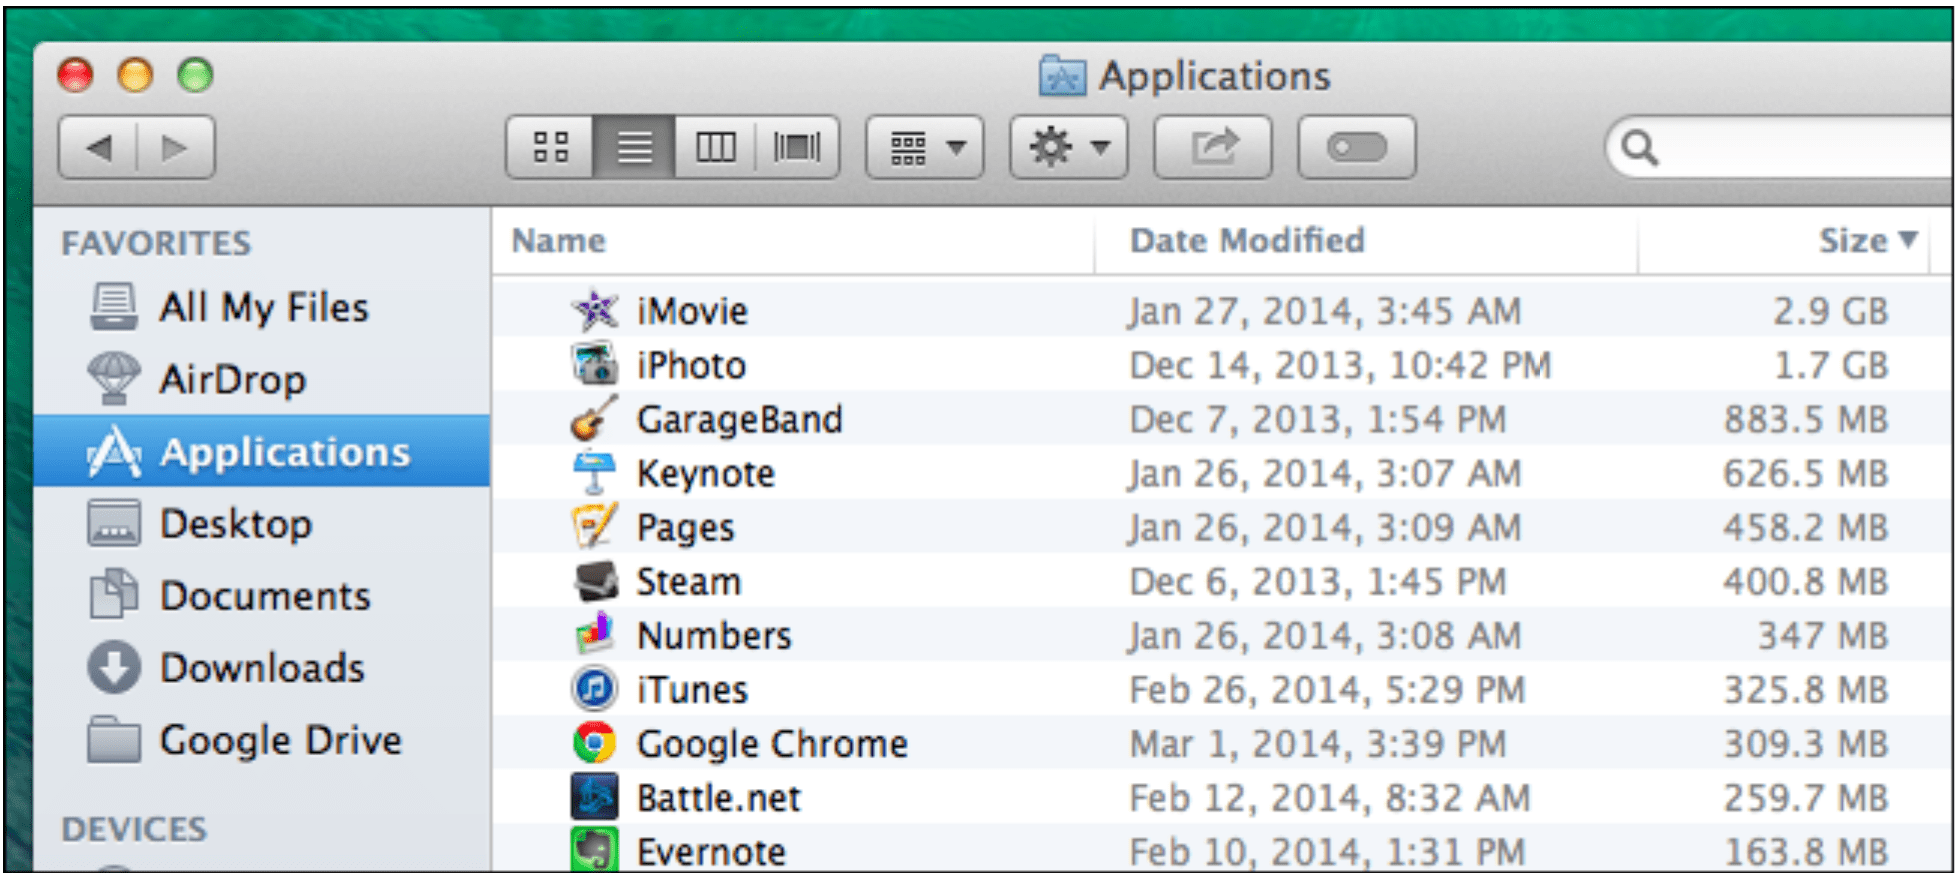The width and height of the screenshot is (1960, 873).
Task: Click the 883.5 MB size value
Action: coord(1806,419)
